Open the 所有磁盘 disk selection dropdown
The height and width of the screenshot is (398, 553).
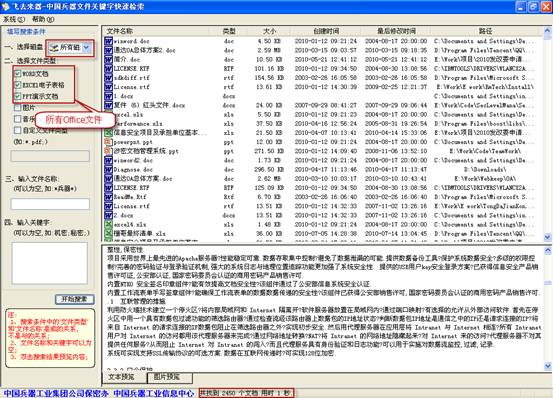point(87,48)
